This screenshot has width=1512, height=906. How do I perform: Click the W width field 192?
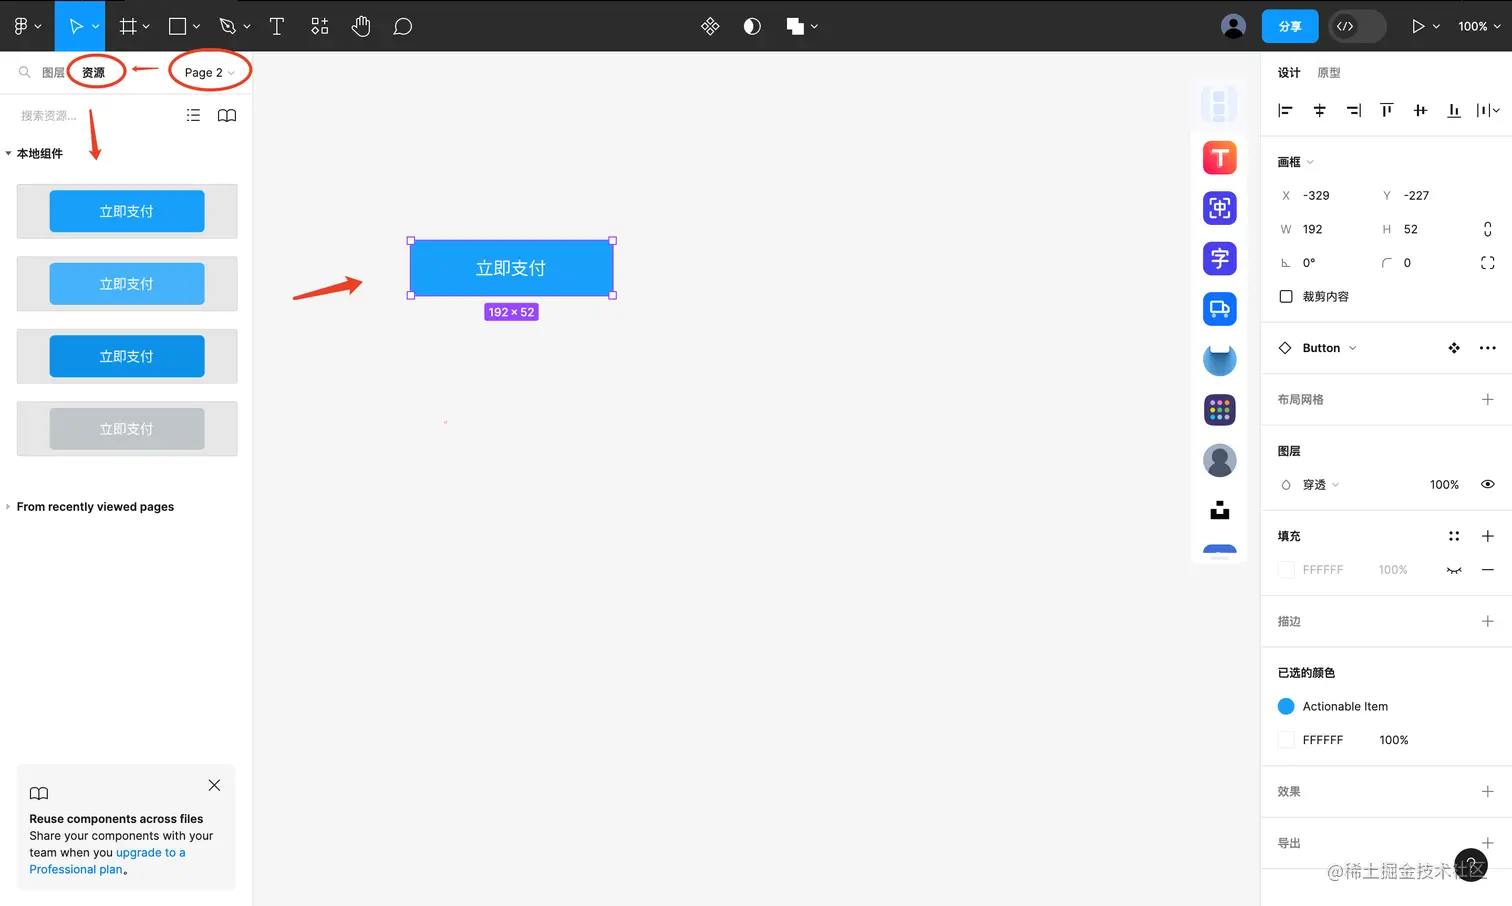(x=1320, y=229)
